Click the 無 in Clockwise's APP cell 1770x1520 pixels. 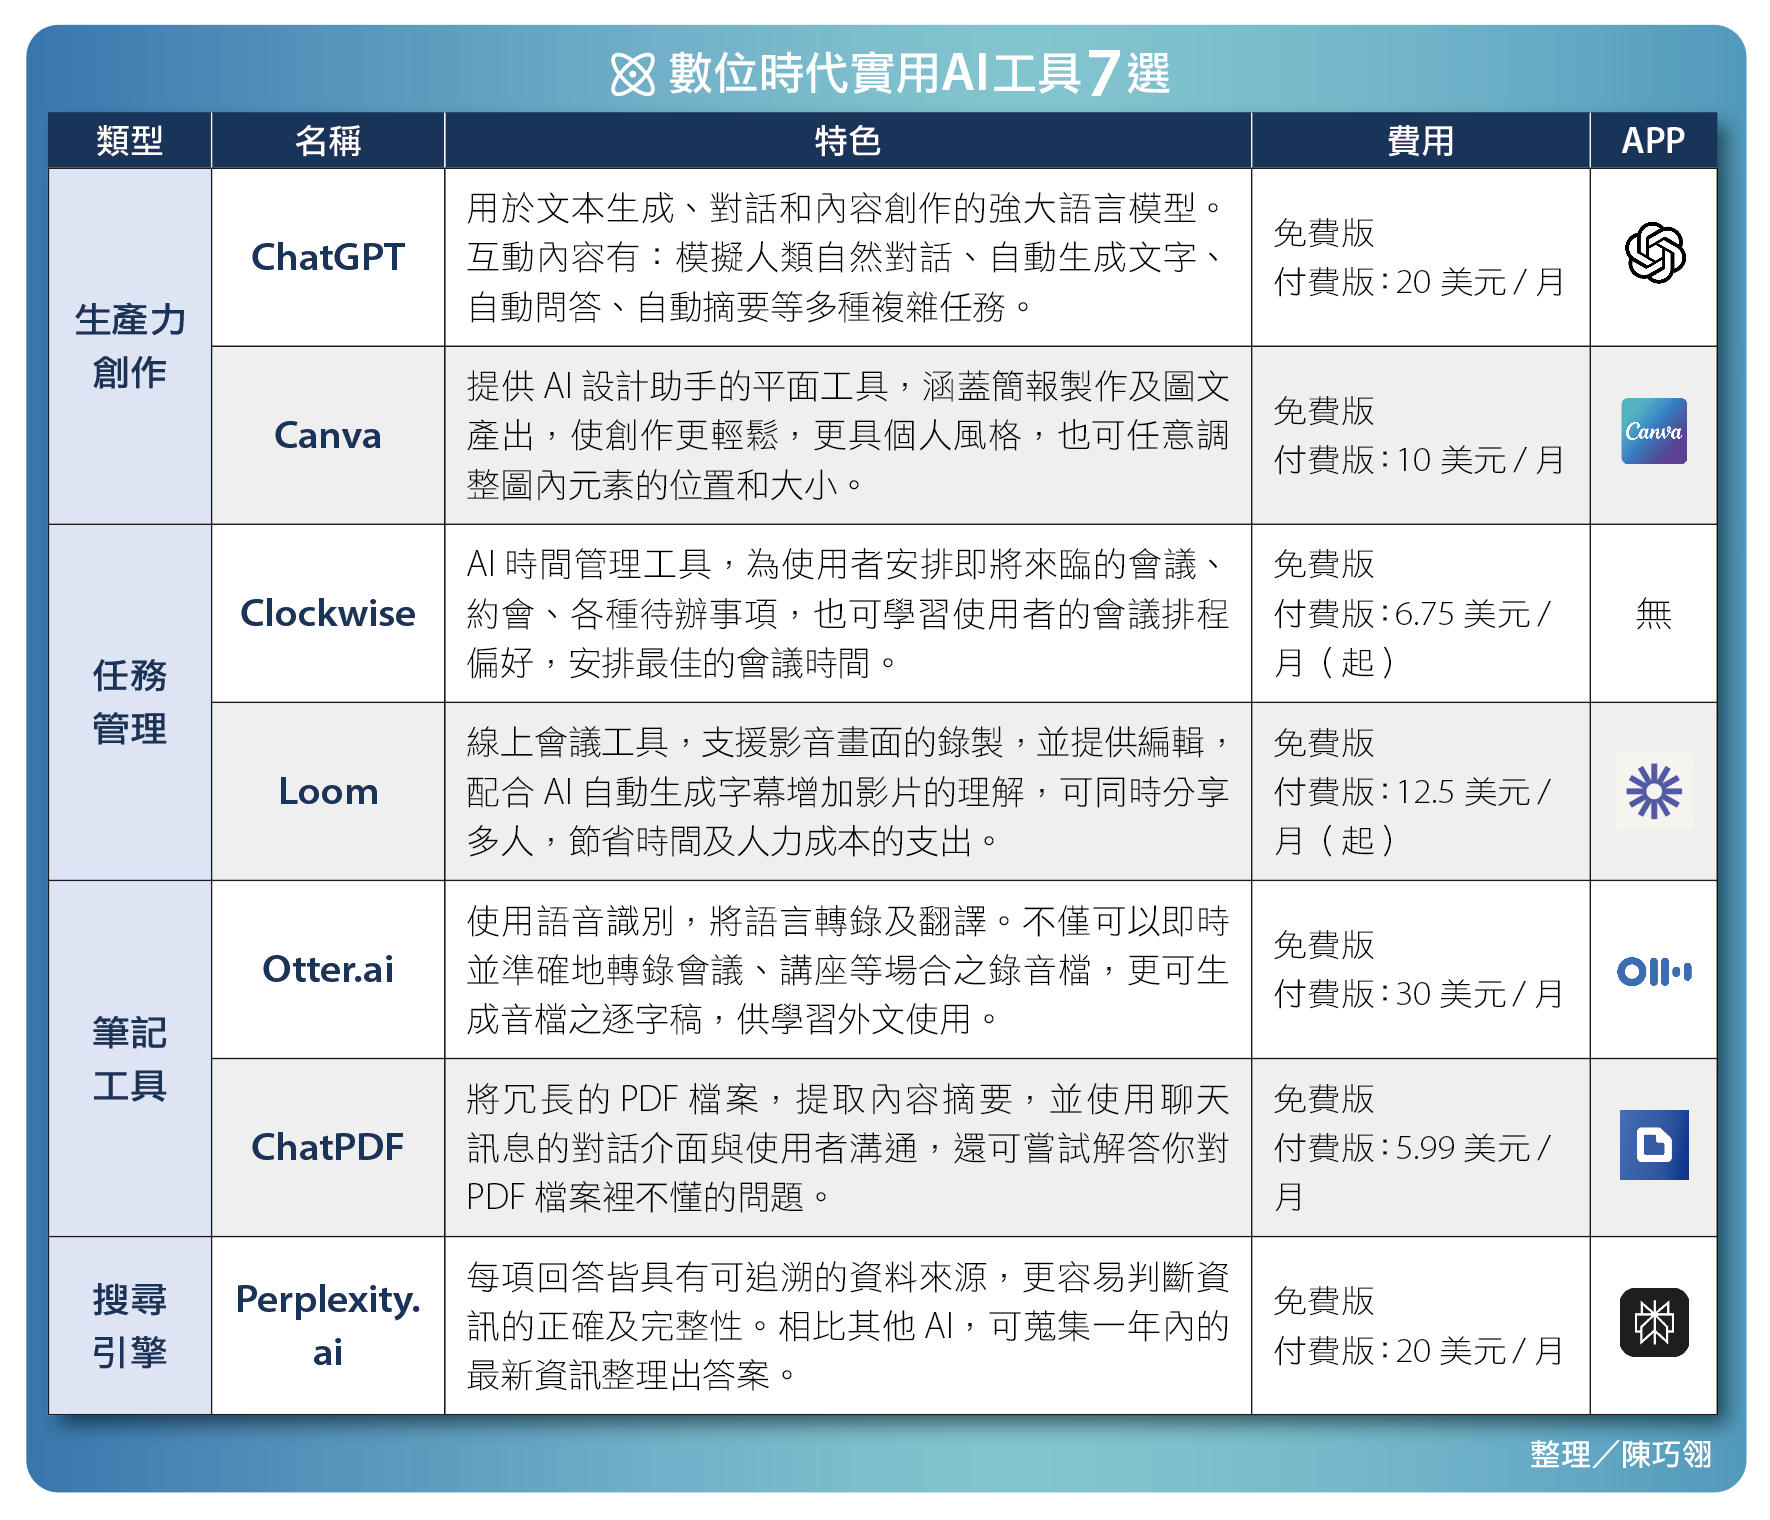click(1654, 613)
